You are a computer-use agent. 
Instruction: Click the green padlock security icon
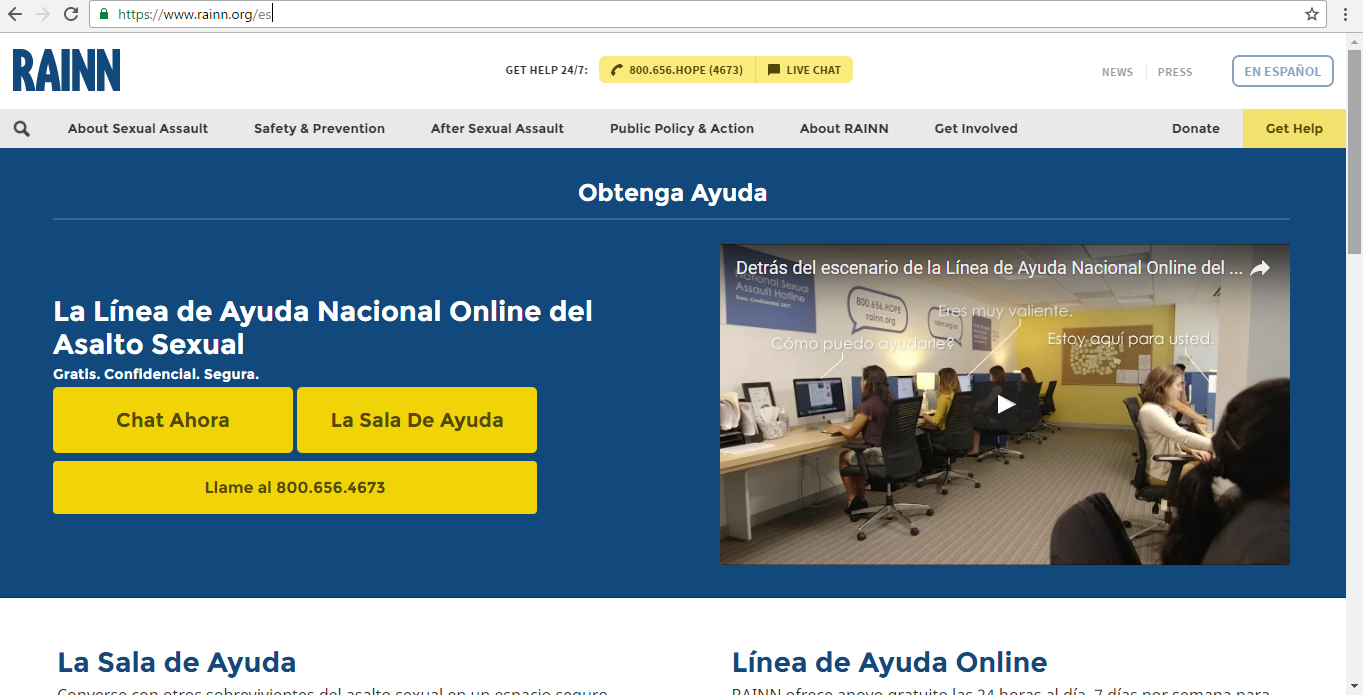(104, 14)
